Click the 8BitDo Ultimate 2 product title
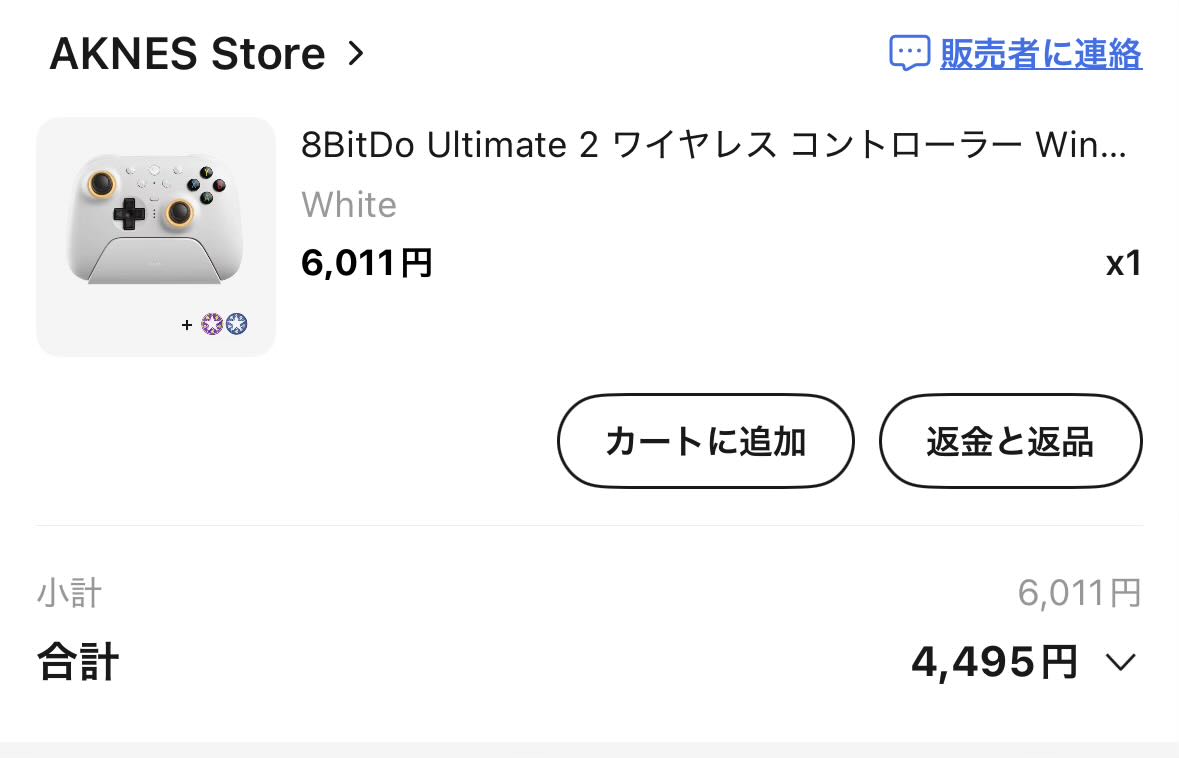Screen dimensions: 1179x758 713,146
